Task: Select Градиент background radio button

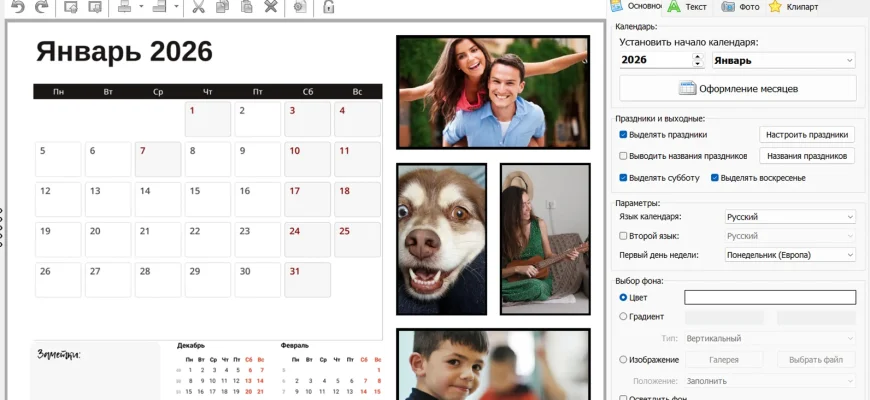Action: [x=623, y=316]
